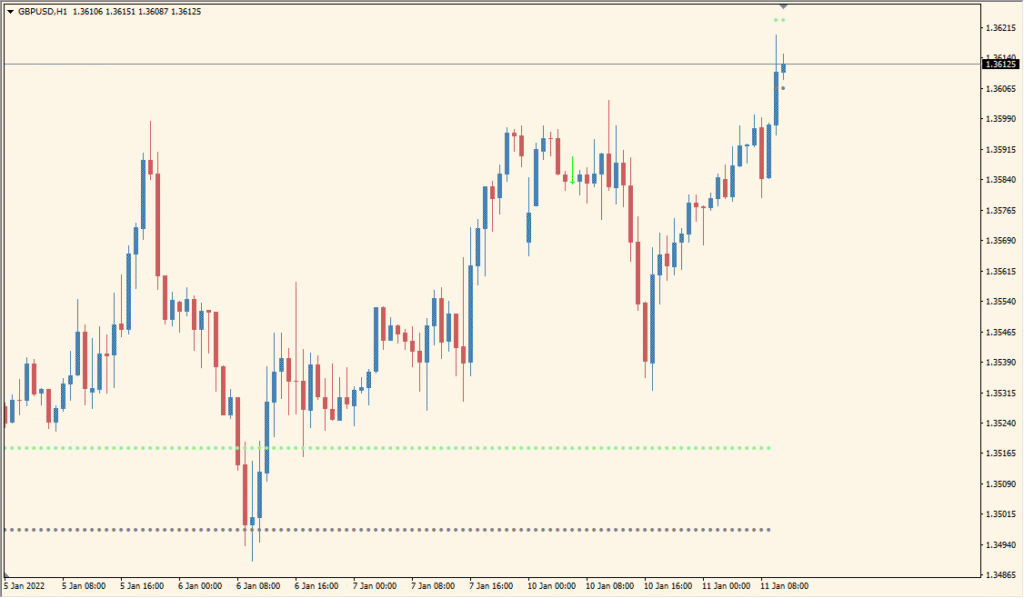
Task: Click time axis label 10 Jan 00:00
Action: [551, 586]
